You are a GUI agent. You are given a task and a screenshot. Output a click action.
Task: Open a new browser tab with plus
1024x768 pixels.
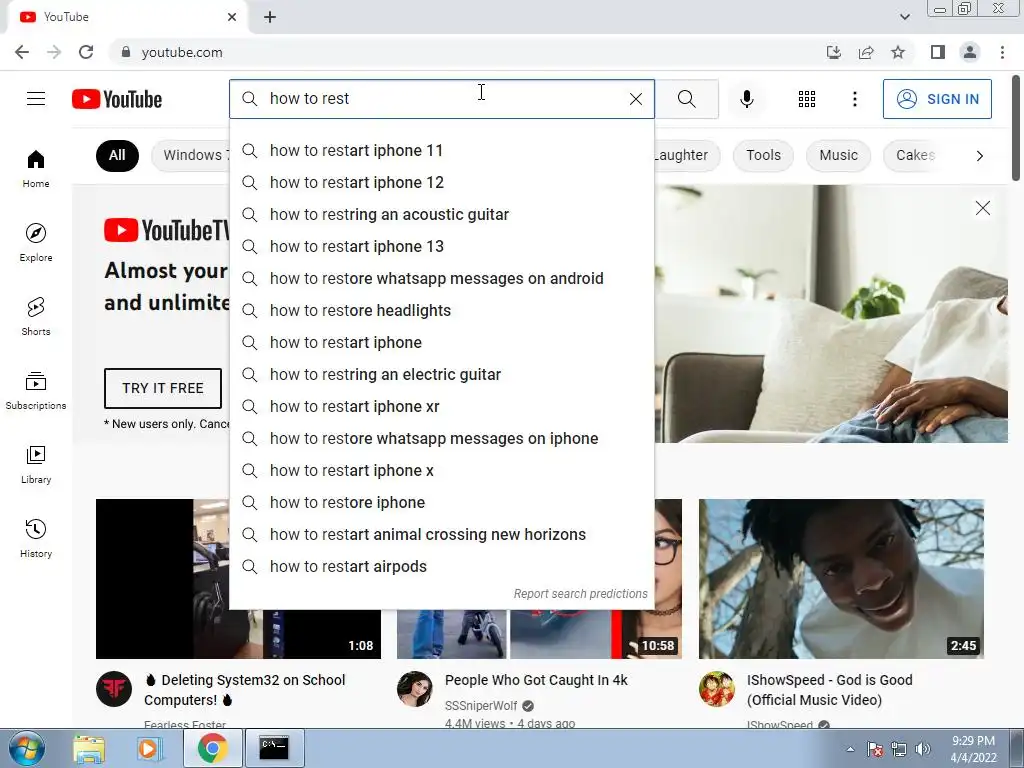tap(270, 17)
